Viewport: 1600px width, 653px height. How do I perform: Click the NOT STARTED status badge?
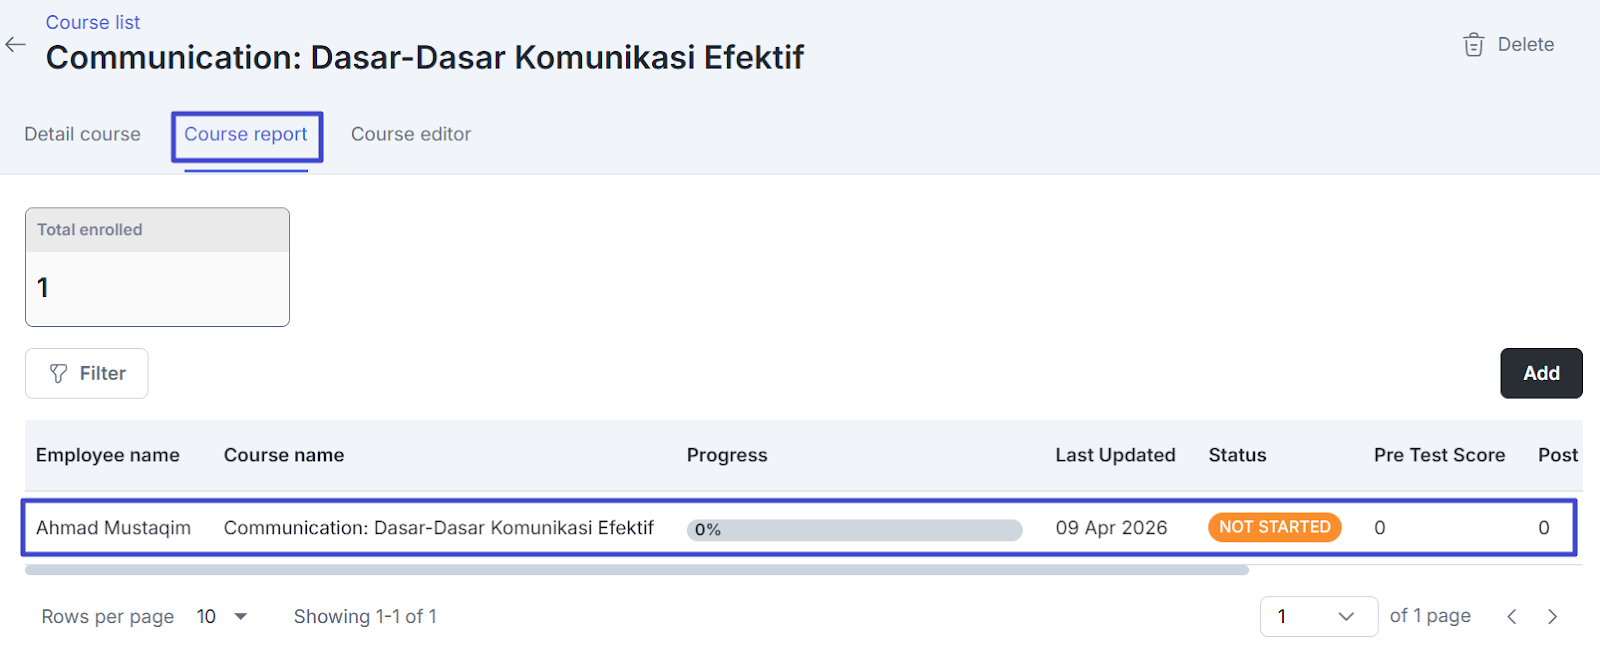[1274, 527]
